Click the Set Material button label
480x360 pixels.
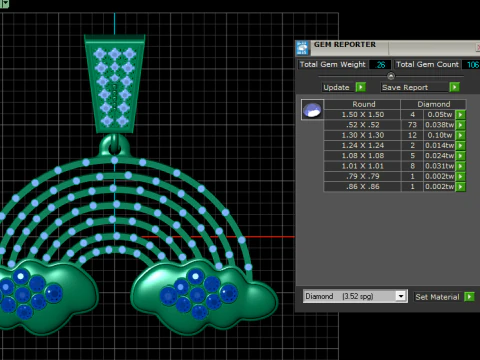tap(437, 297)
